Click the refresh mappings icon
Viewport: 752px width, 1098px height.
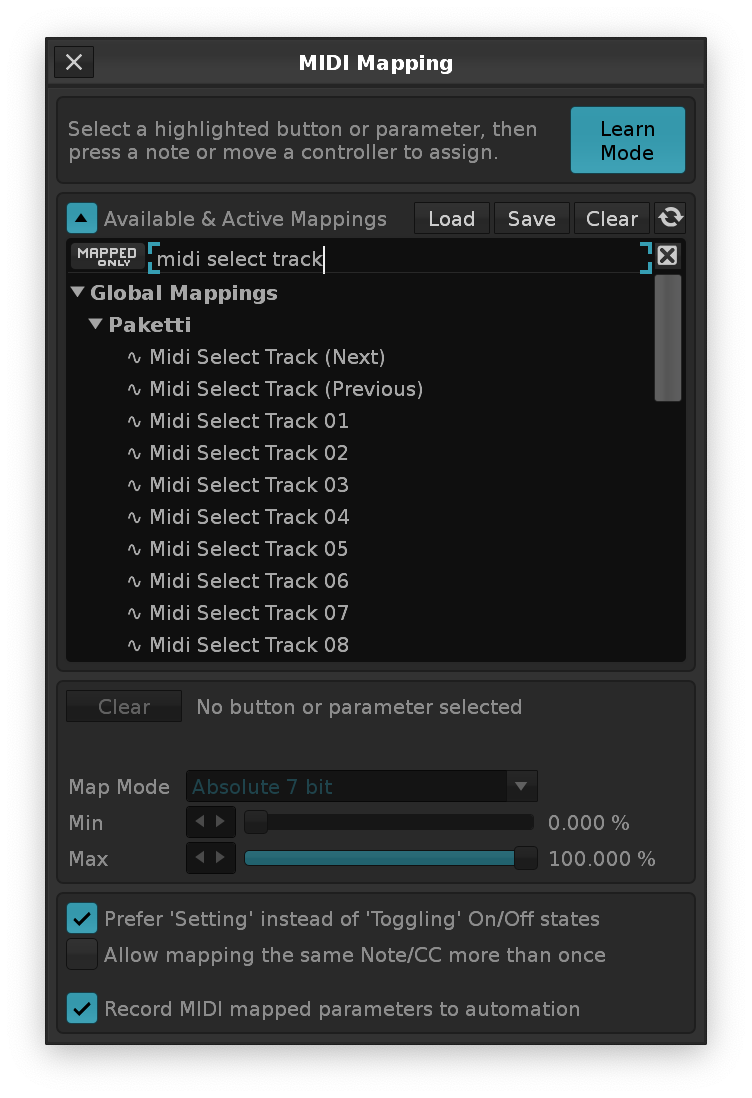coord(670,218)
